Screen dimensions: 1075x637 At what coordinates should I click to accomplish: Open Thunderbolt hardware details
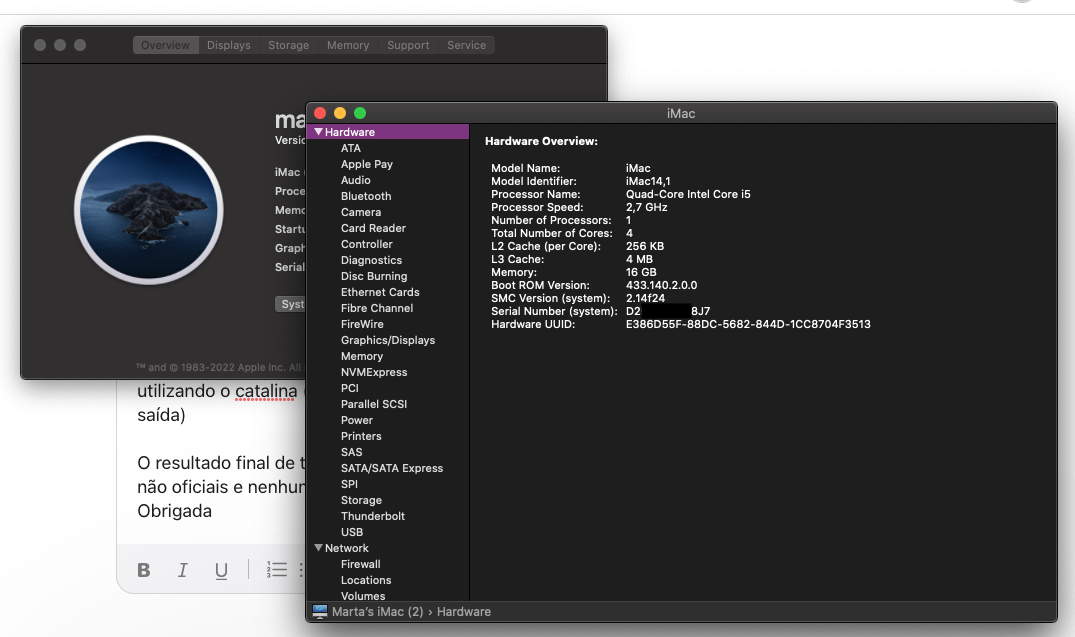tap(373, 516)
